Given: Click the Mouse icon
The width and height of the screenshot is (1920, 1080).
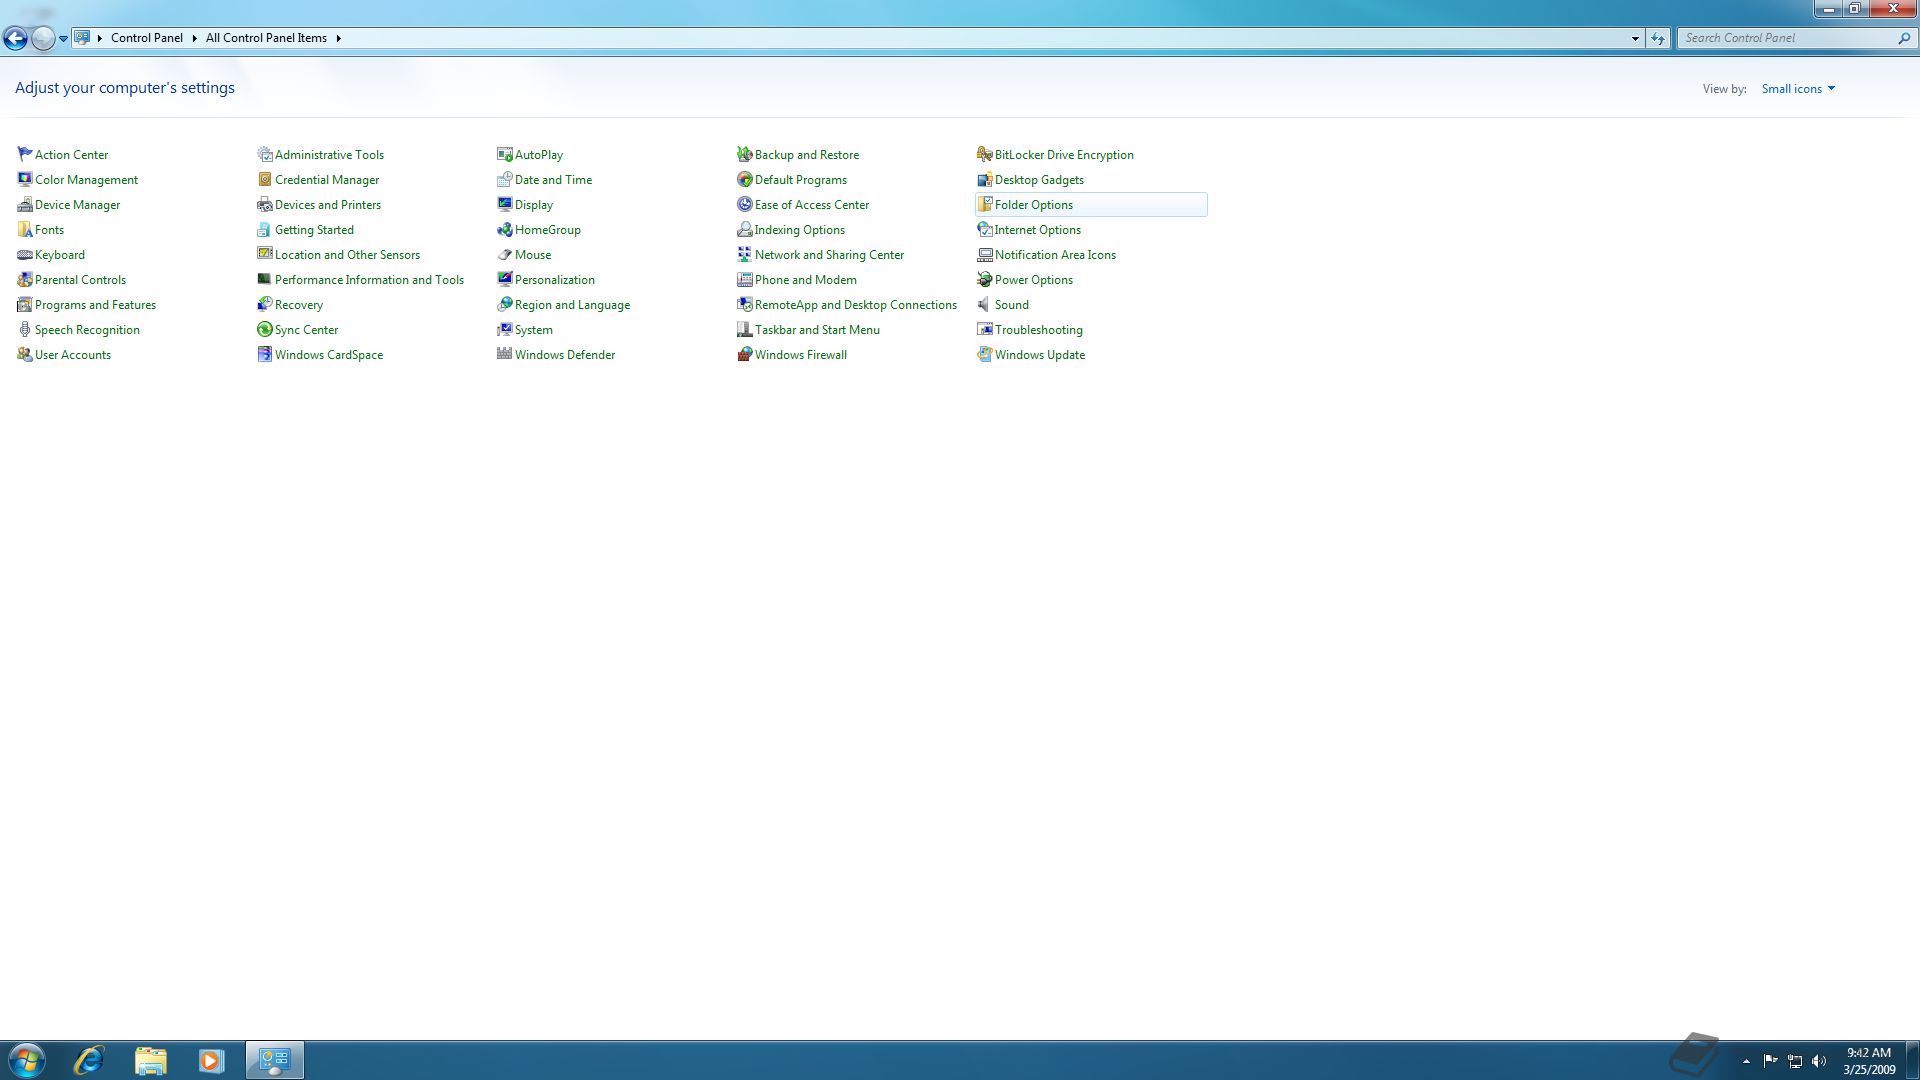Looking at the screenshot, I should coord(505,254).
